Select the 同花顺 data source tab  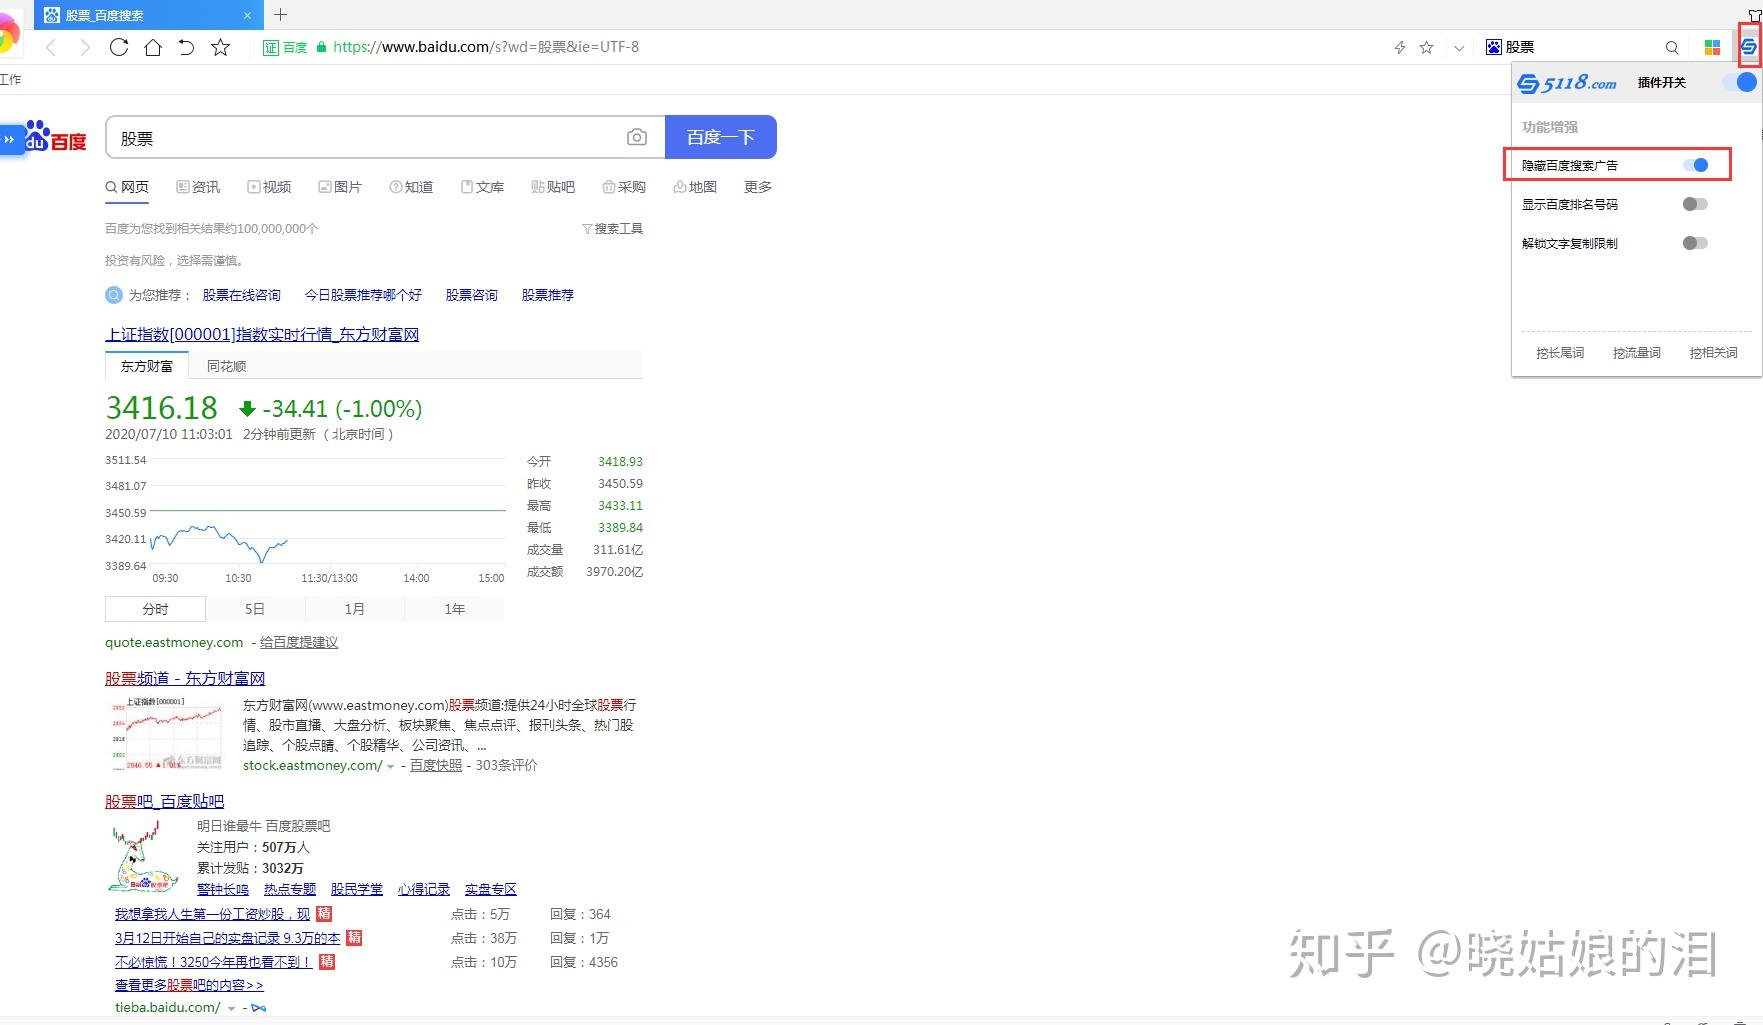coord(226,366)
